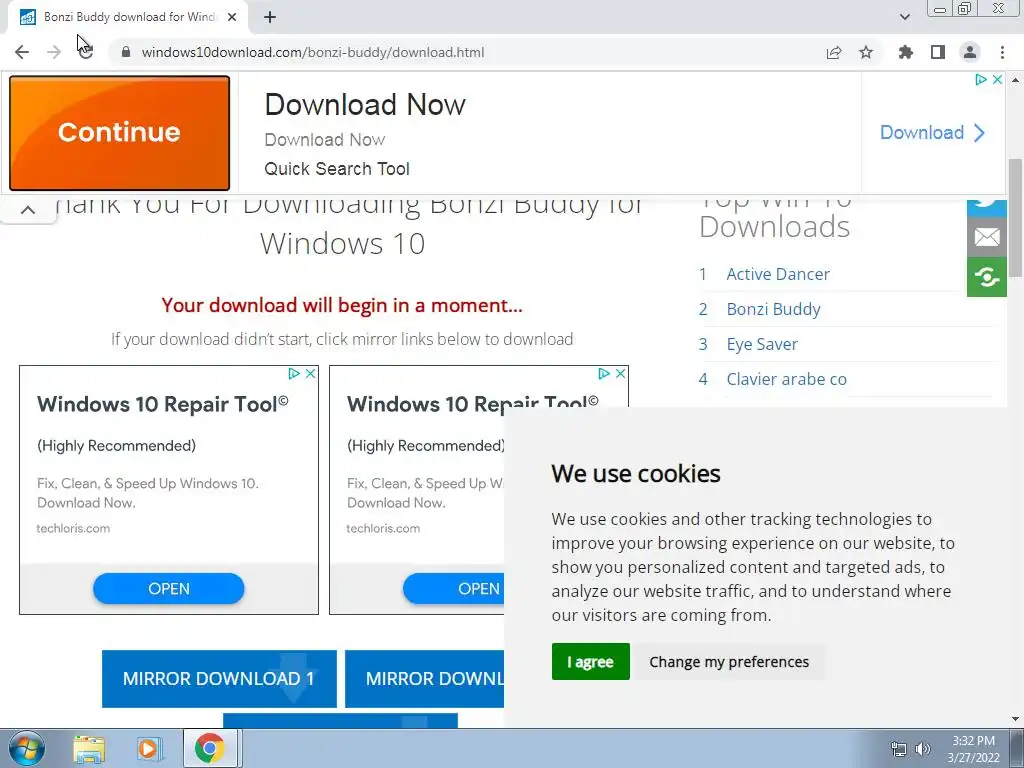This screenshot has width=1024, height=768.
Task: Click the page vertical scrollbar thumb
Action: coord(1015,217)
